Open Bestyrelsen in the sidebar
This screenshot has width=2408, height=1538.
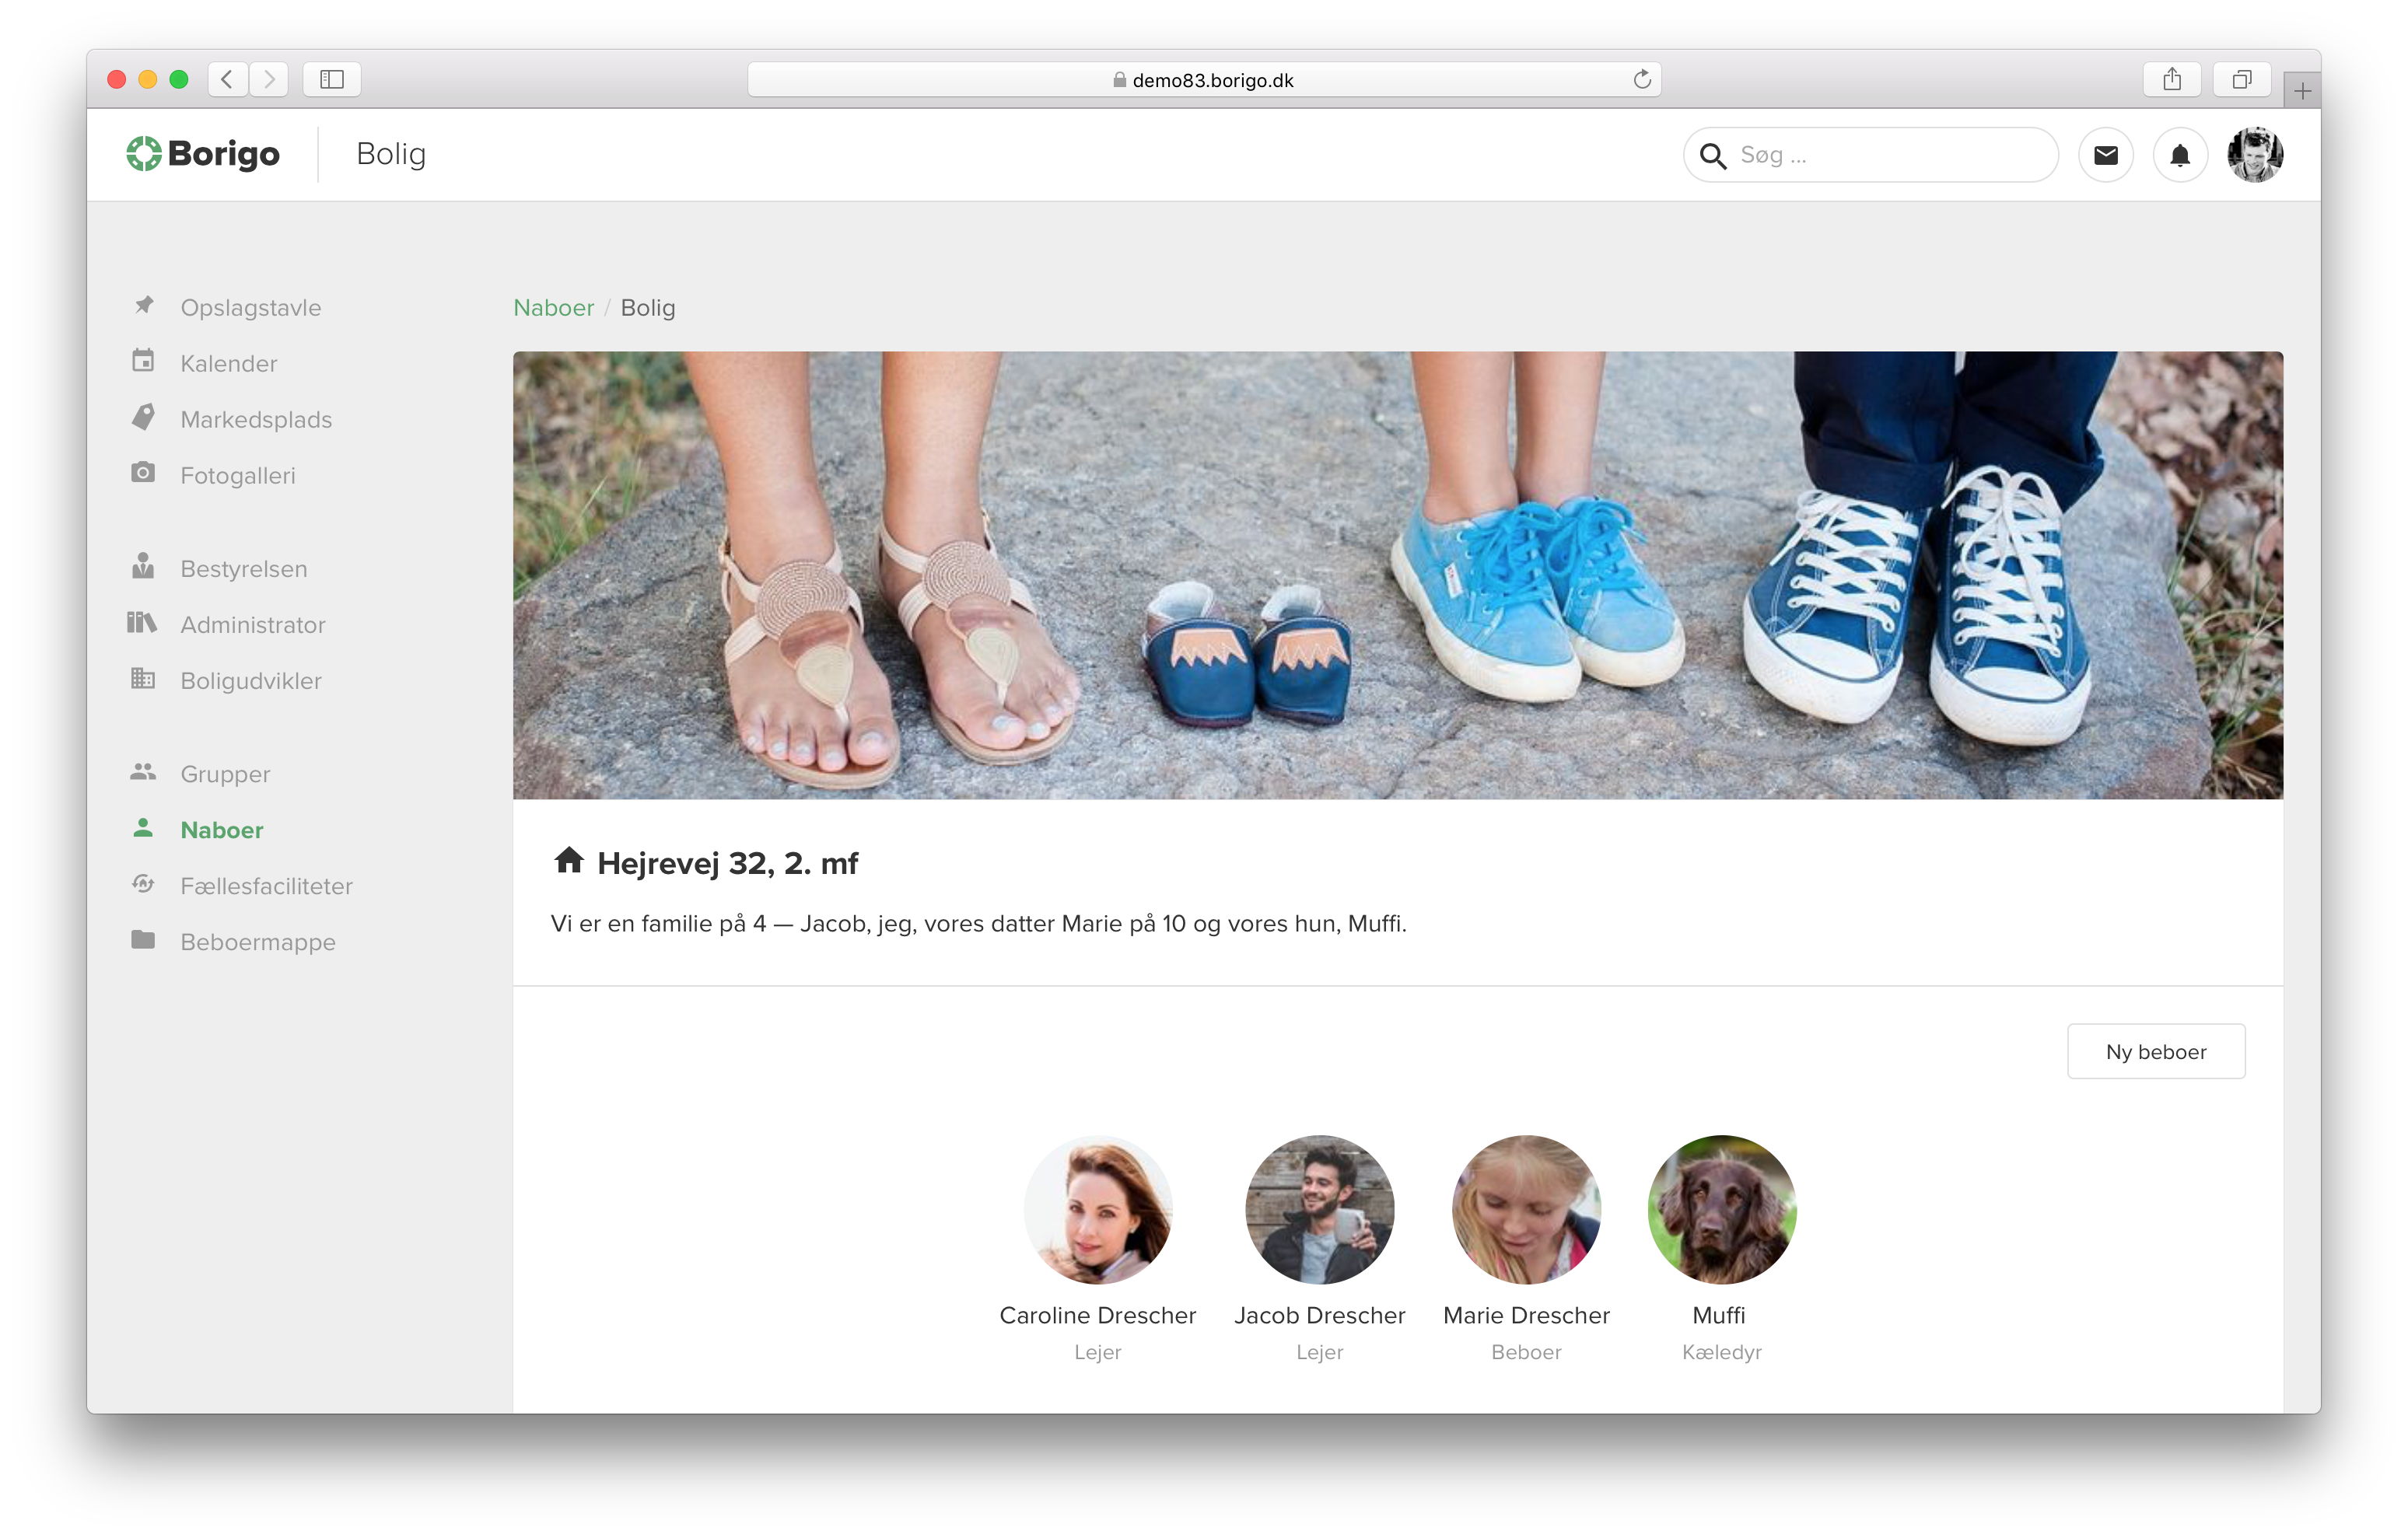point(244,568)
